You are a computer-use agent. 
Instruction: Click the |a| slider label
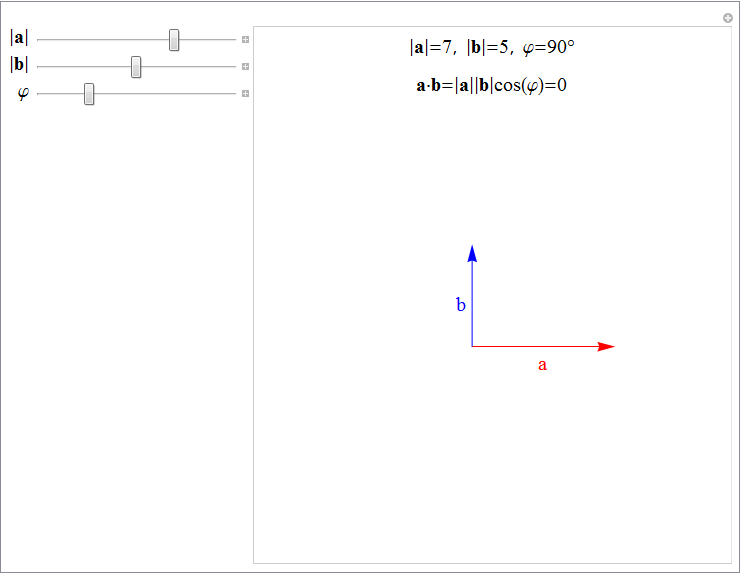(x=19, y=38)
